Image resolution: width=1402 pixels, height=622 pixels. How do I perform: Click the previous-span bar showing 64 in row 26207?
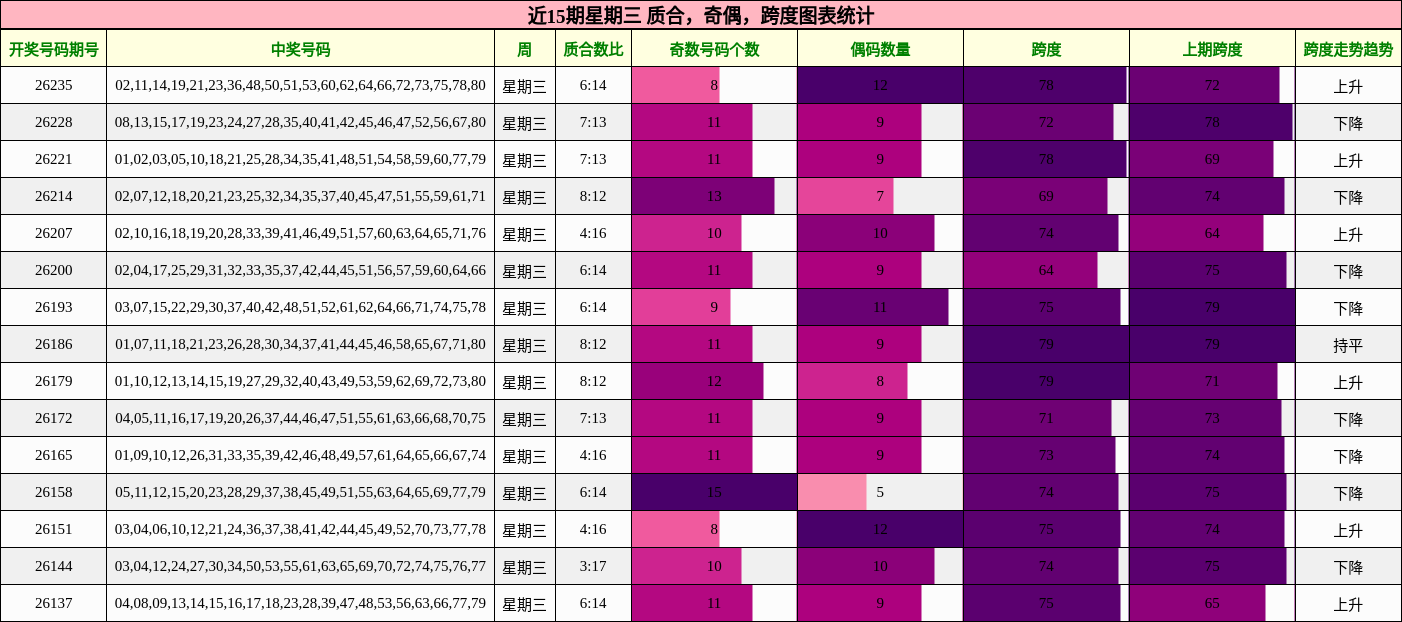pyautogui.click(x=1197, y=233)
